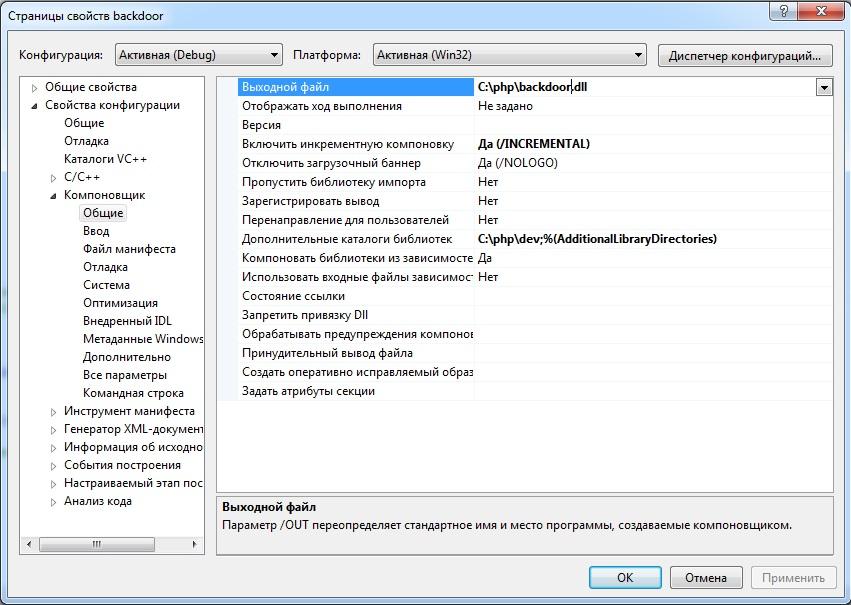
Task: Click the Отмена button
Action: coord(706,577)
